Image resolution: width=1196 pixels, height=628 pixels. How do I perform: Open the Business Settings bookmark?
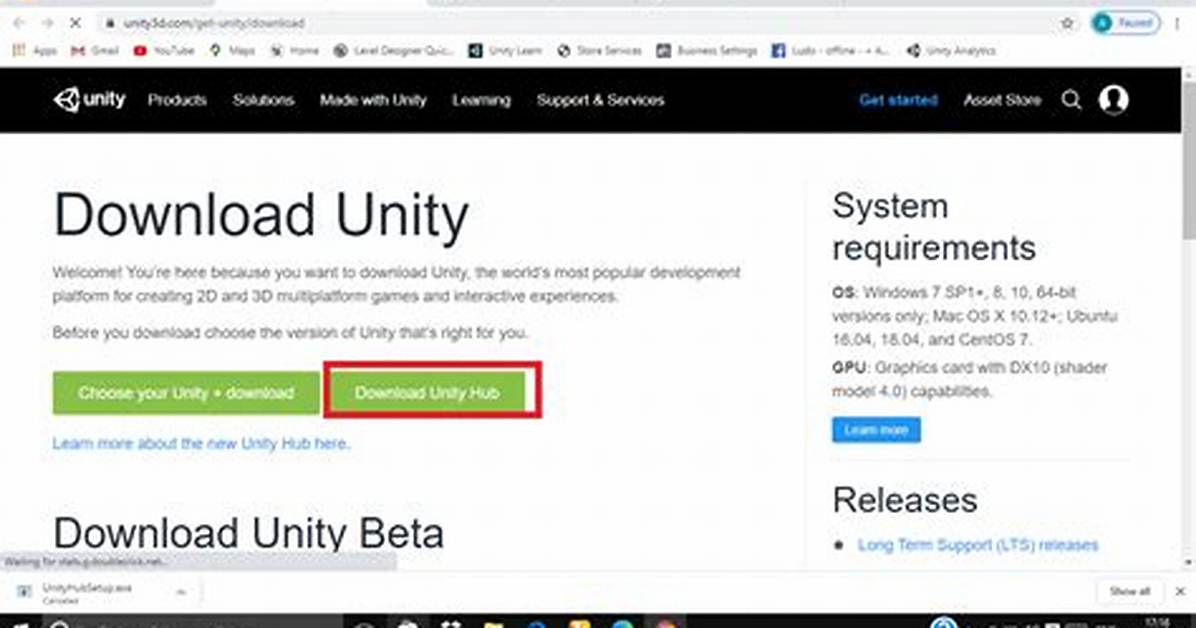[707, 51]
